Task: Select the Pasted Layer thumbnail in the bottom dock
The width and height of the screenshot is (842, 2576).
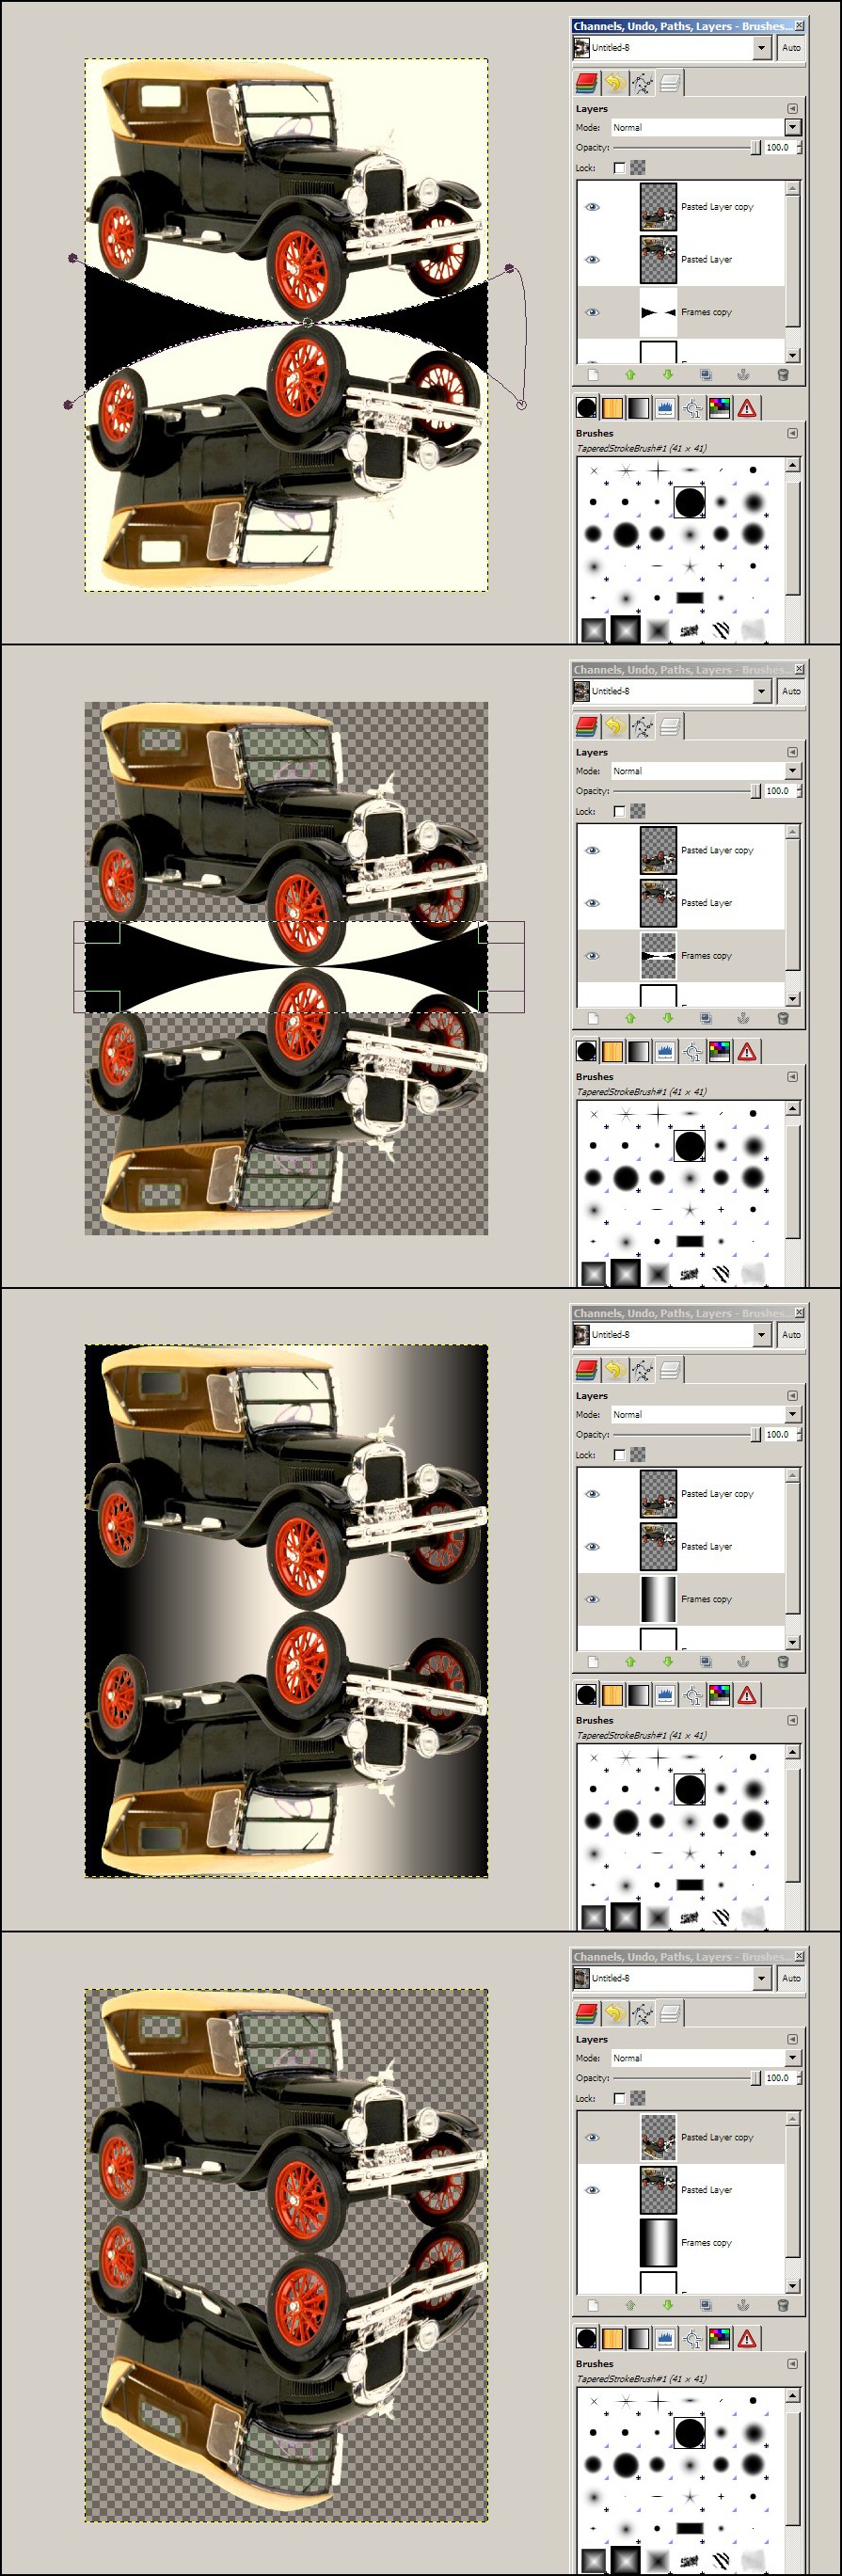Action: 658,2190
